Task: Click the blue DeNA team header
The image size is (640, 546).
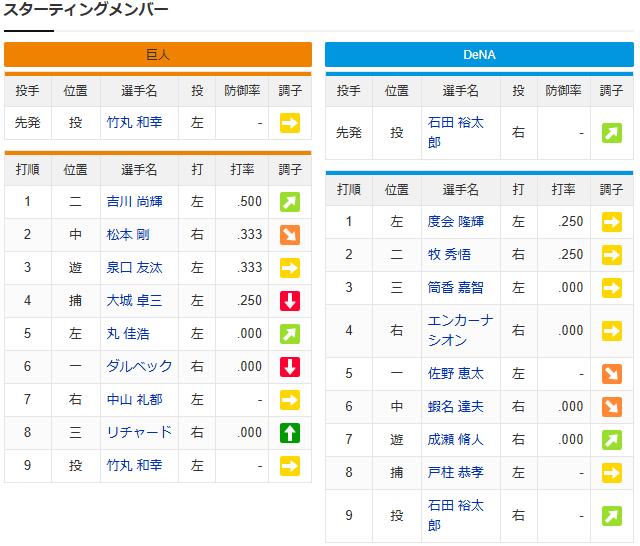Action: click(x=479, y=55)
